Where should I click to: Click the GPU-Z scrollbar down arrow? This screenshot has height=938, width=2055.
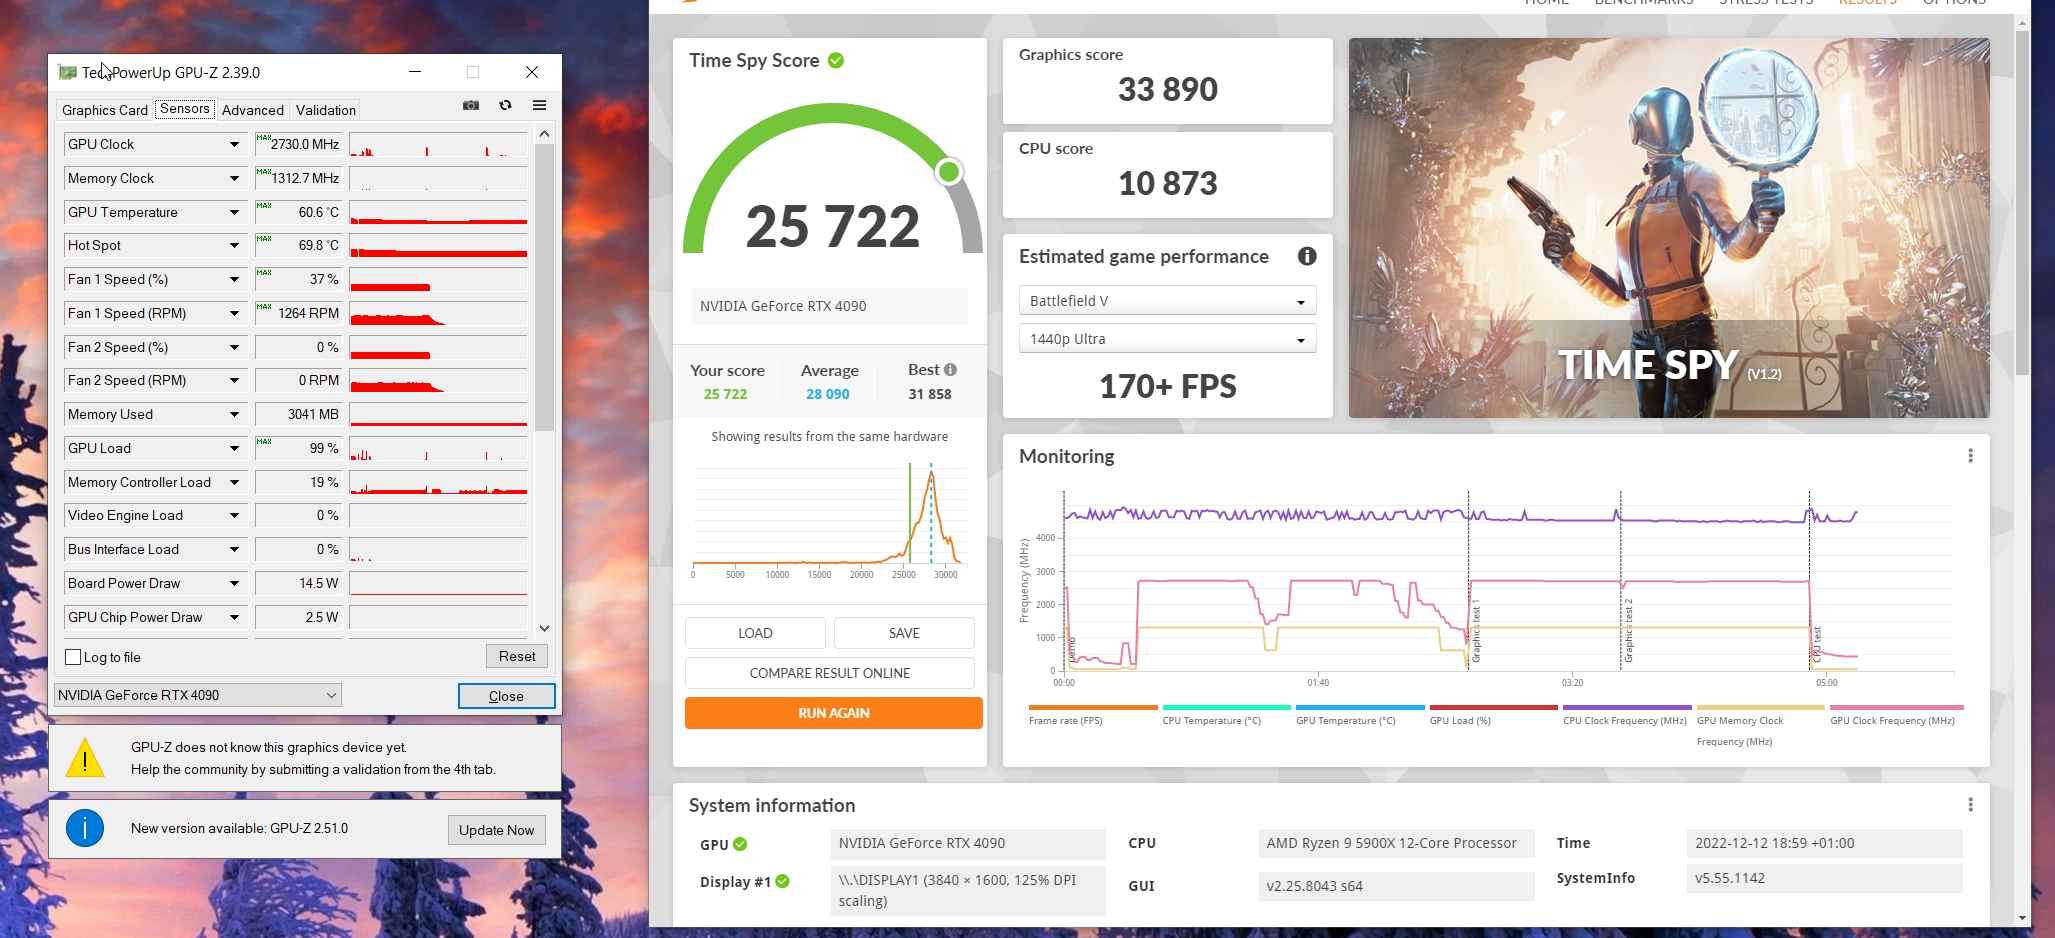pyautogui.click(x=544, y=628)
